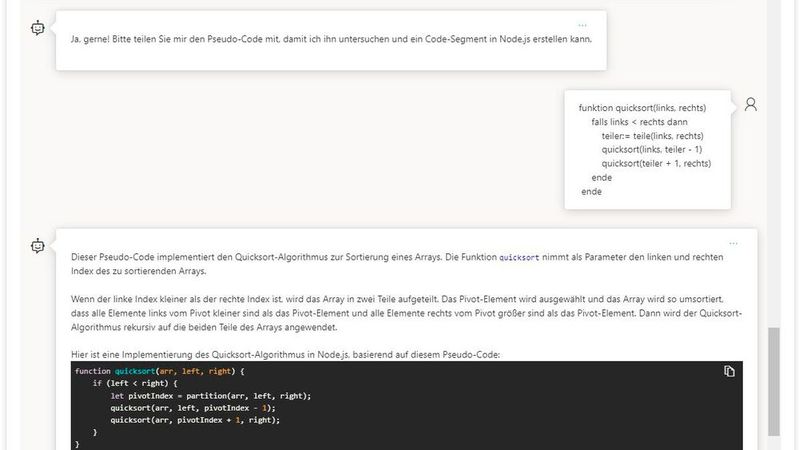The image size is (799, 450).
Task: Click the bot avatar beside the first reply
Action: (x=38, y=29)
